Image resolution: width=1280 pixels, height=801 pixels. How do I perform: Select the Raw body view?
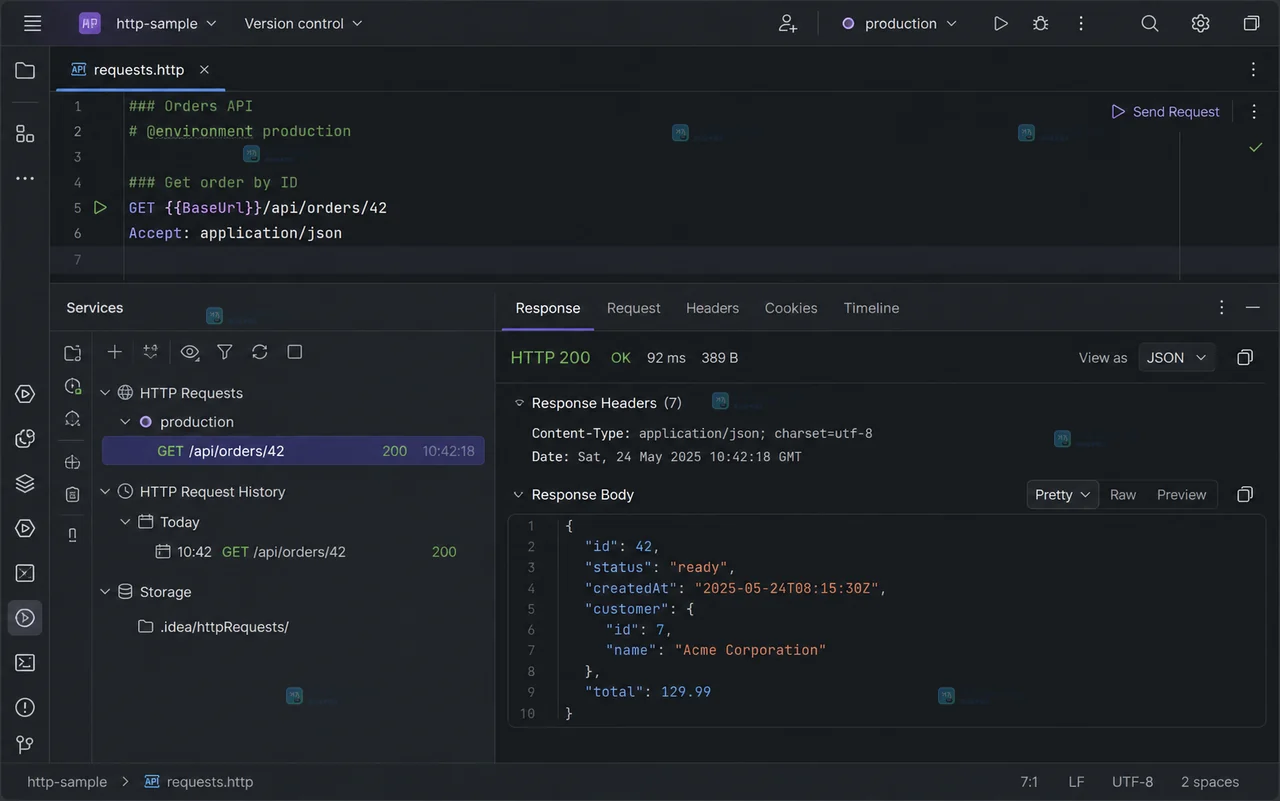[1123, 494]
